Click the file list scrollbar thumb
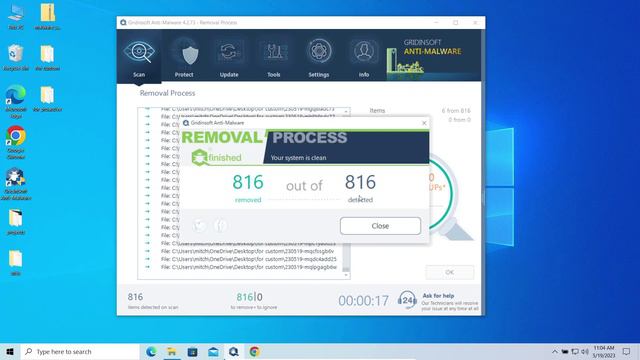The image size is (640, 360). click(346, 269)
